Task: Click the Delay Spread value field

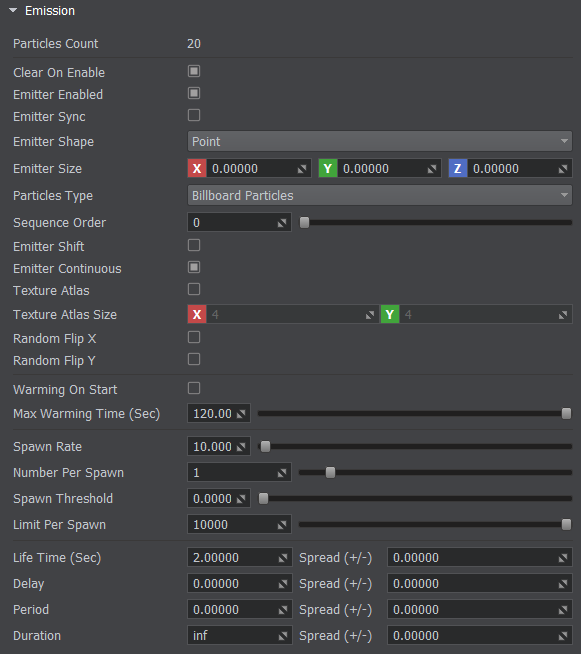Action: pos(480,584)
